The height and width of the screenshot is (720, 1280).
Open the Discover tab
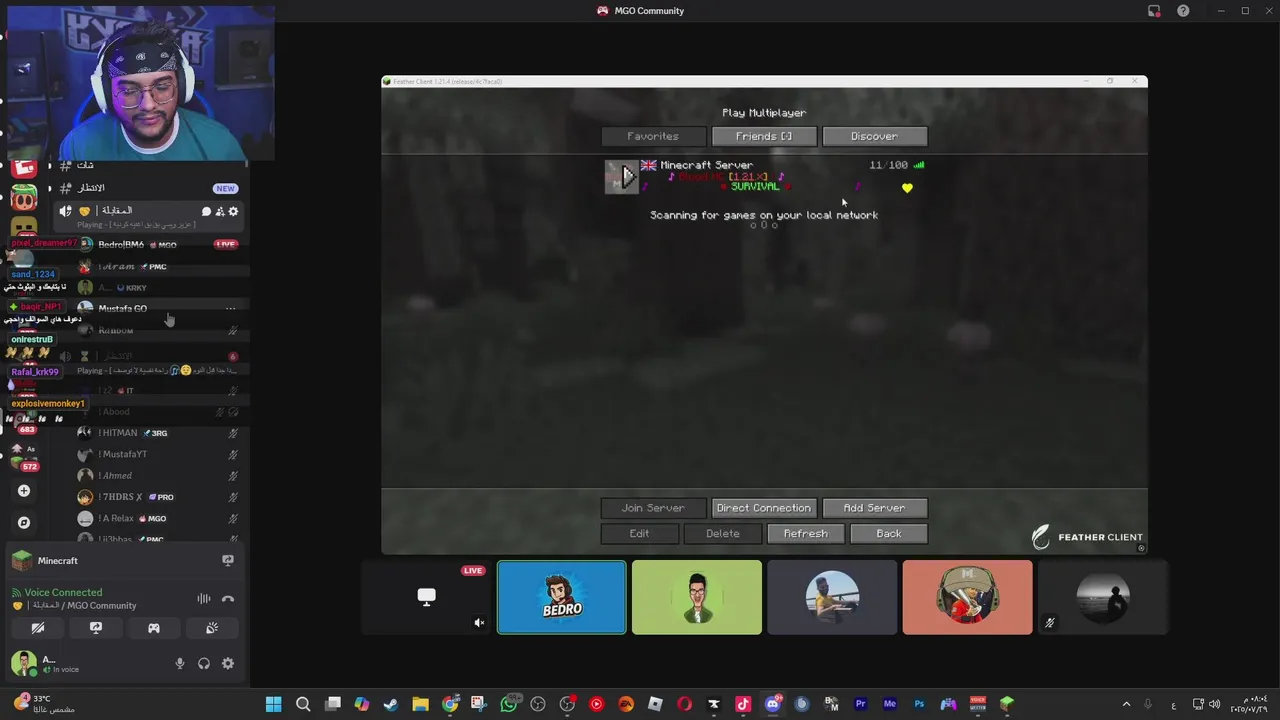coord(874,136)
